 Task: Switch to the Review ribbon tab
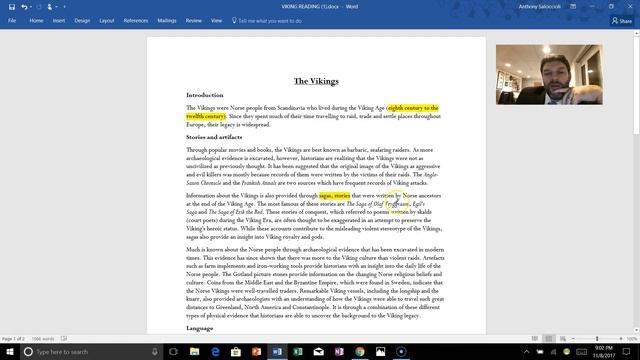(193, 20)
